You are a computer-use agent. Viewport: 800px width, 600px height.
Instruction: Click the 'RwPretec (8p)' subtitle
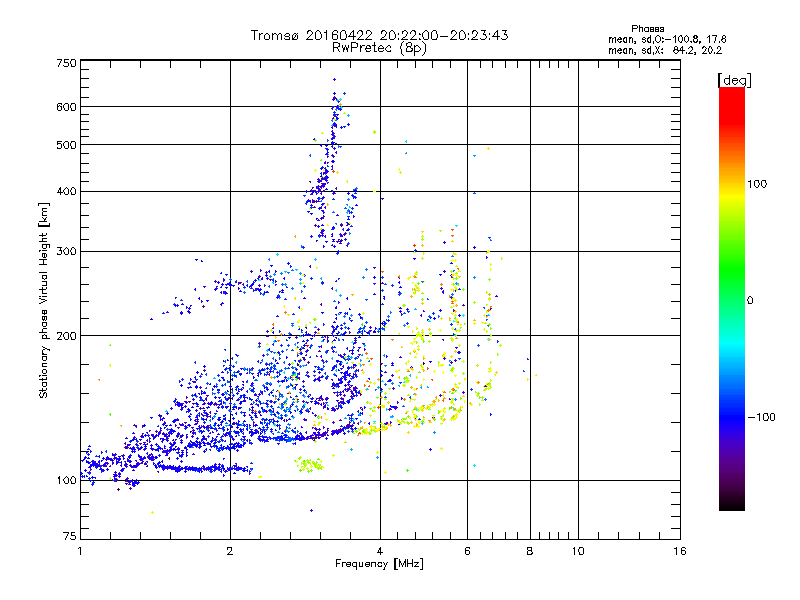[x=380, y=48]
